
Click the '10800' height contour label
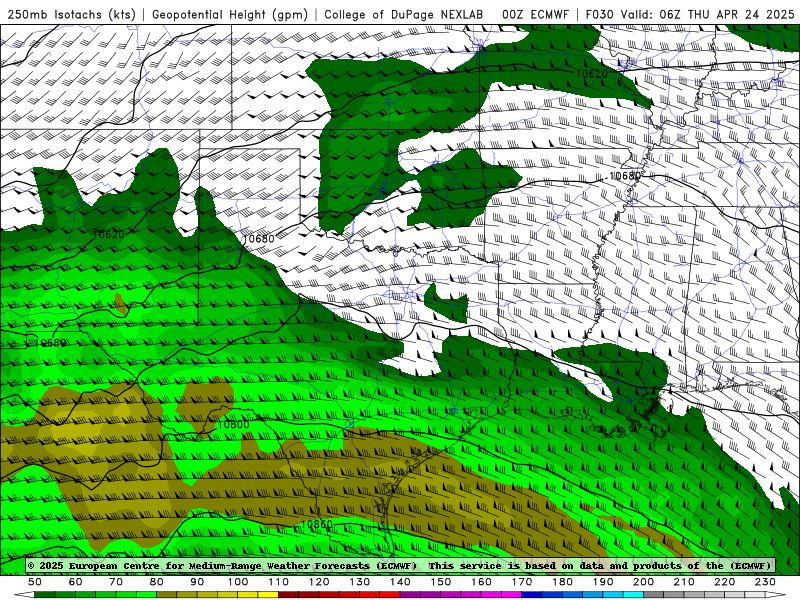coord(233,424)
